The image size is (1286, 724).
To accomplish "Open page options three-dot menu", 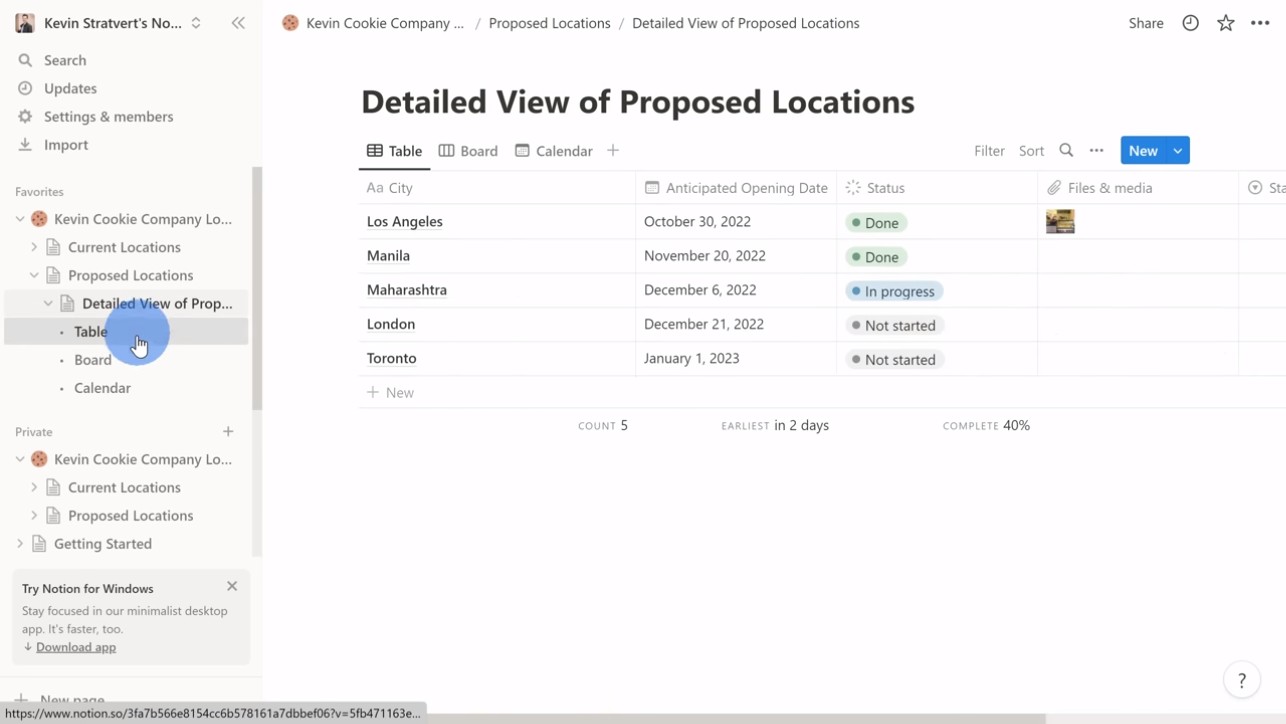I will [1260, 23].
